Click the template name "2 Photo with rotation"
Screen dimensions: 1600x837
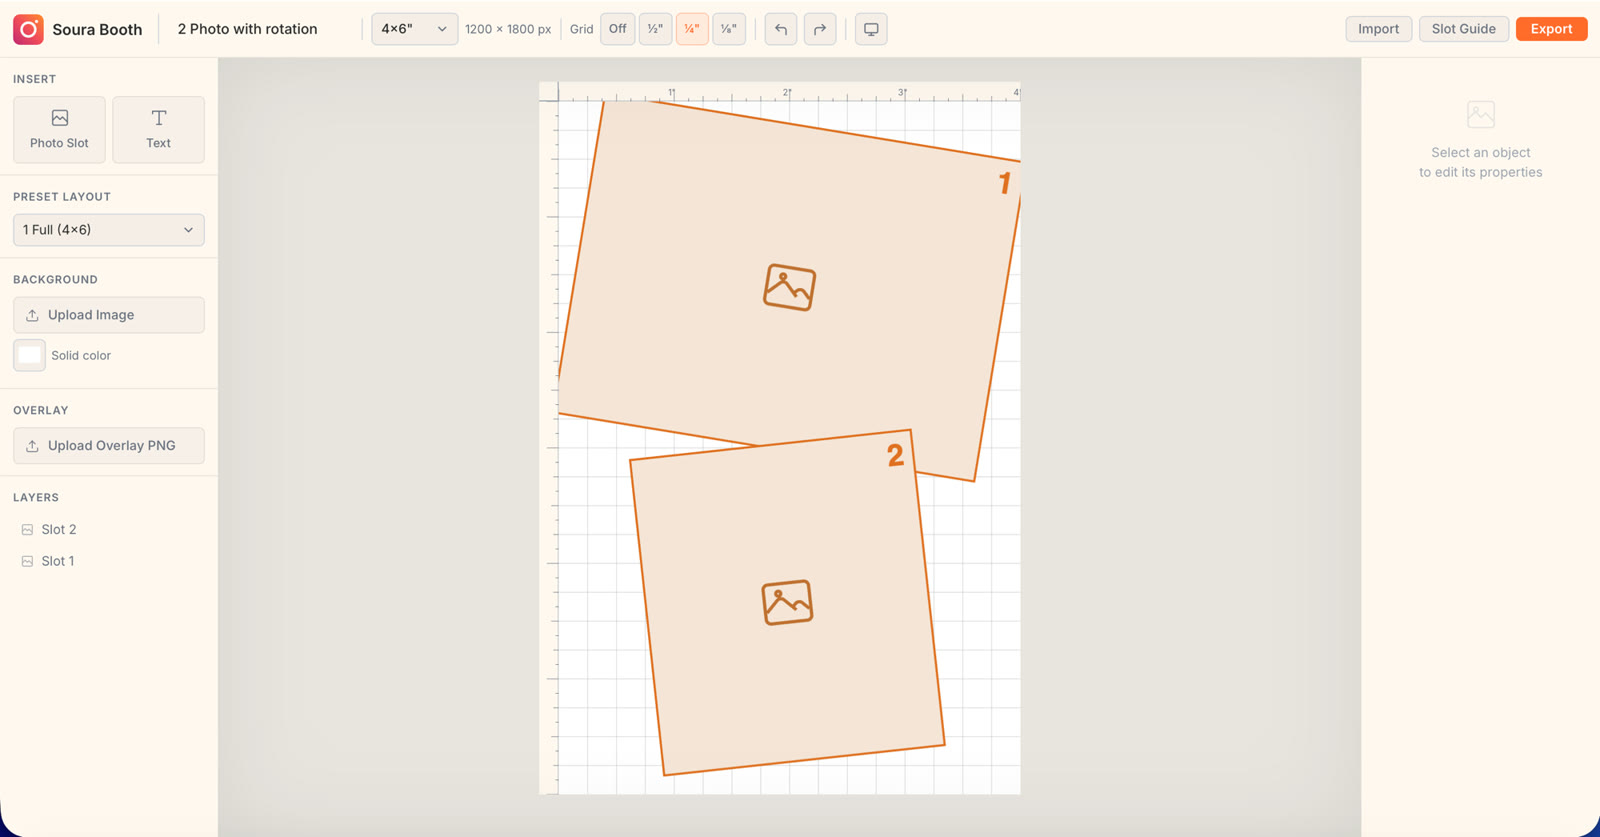[x=247, y=29]
